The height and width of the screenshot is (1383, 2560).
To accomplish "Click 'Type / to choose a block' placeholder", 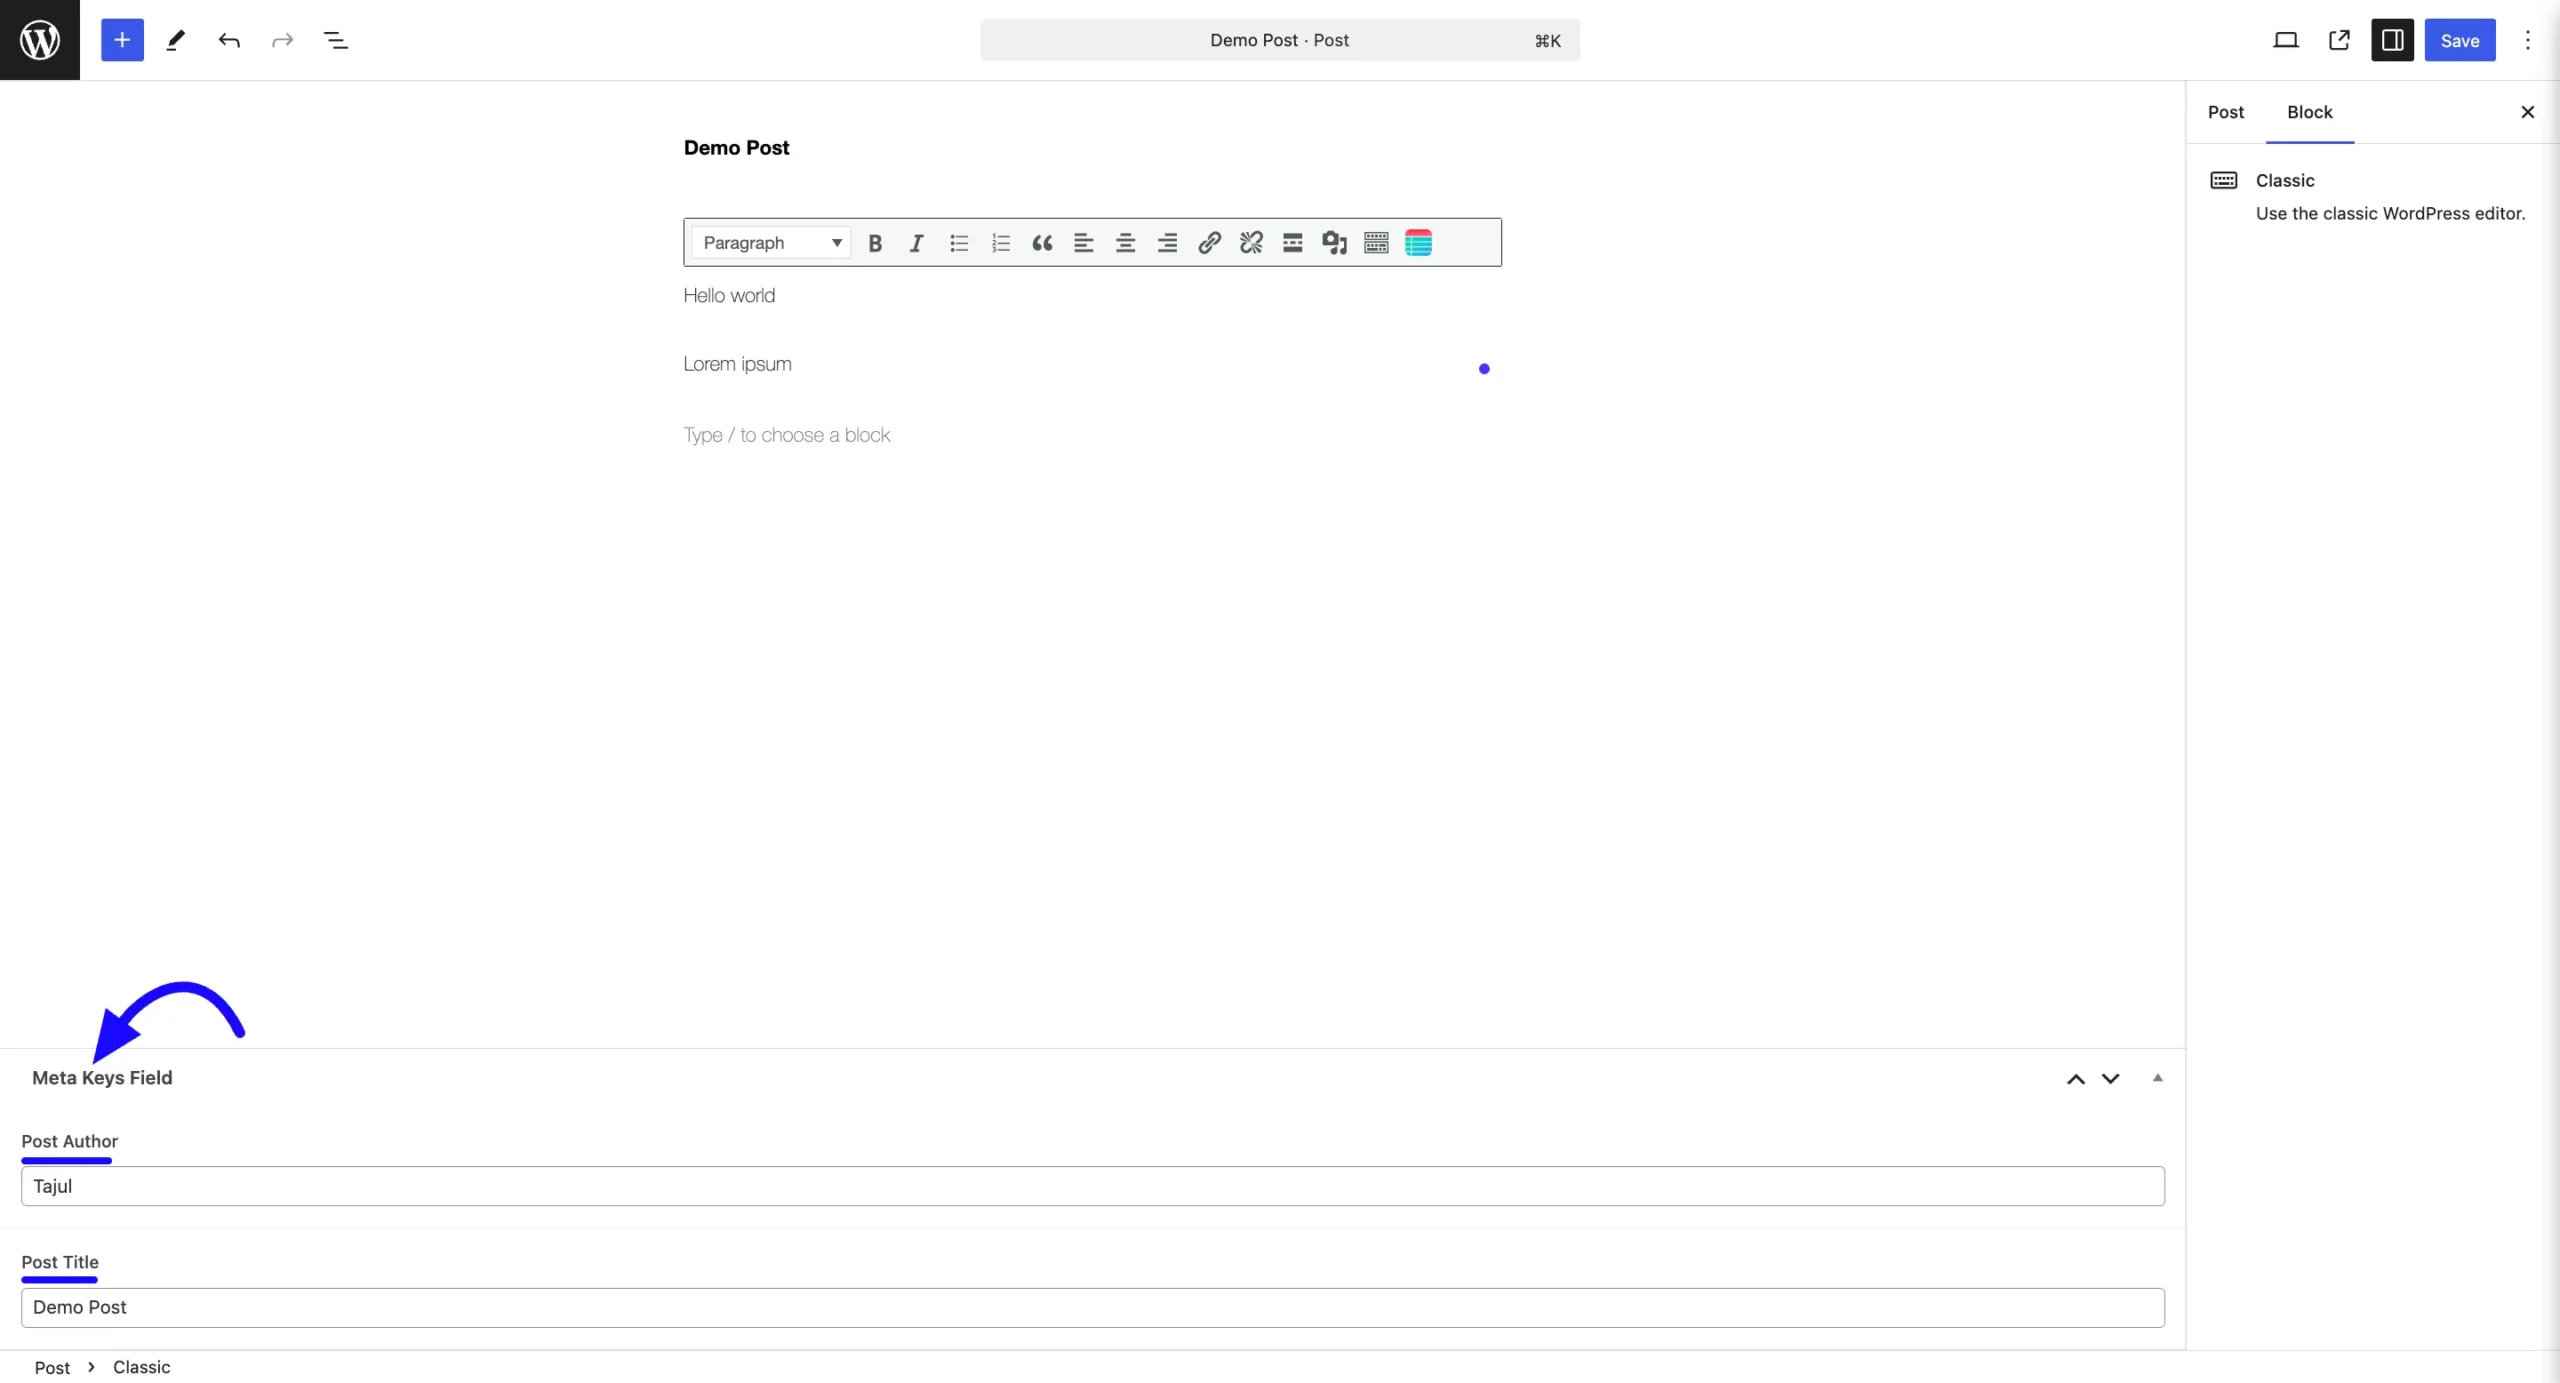I will coord(786,435).
